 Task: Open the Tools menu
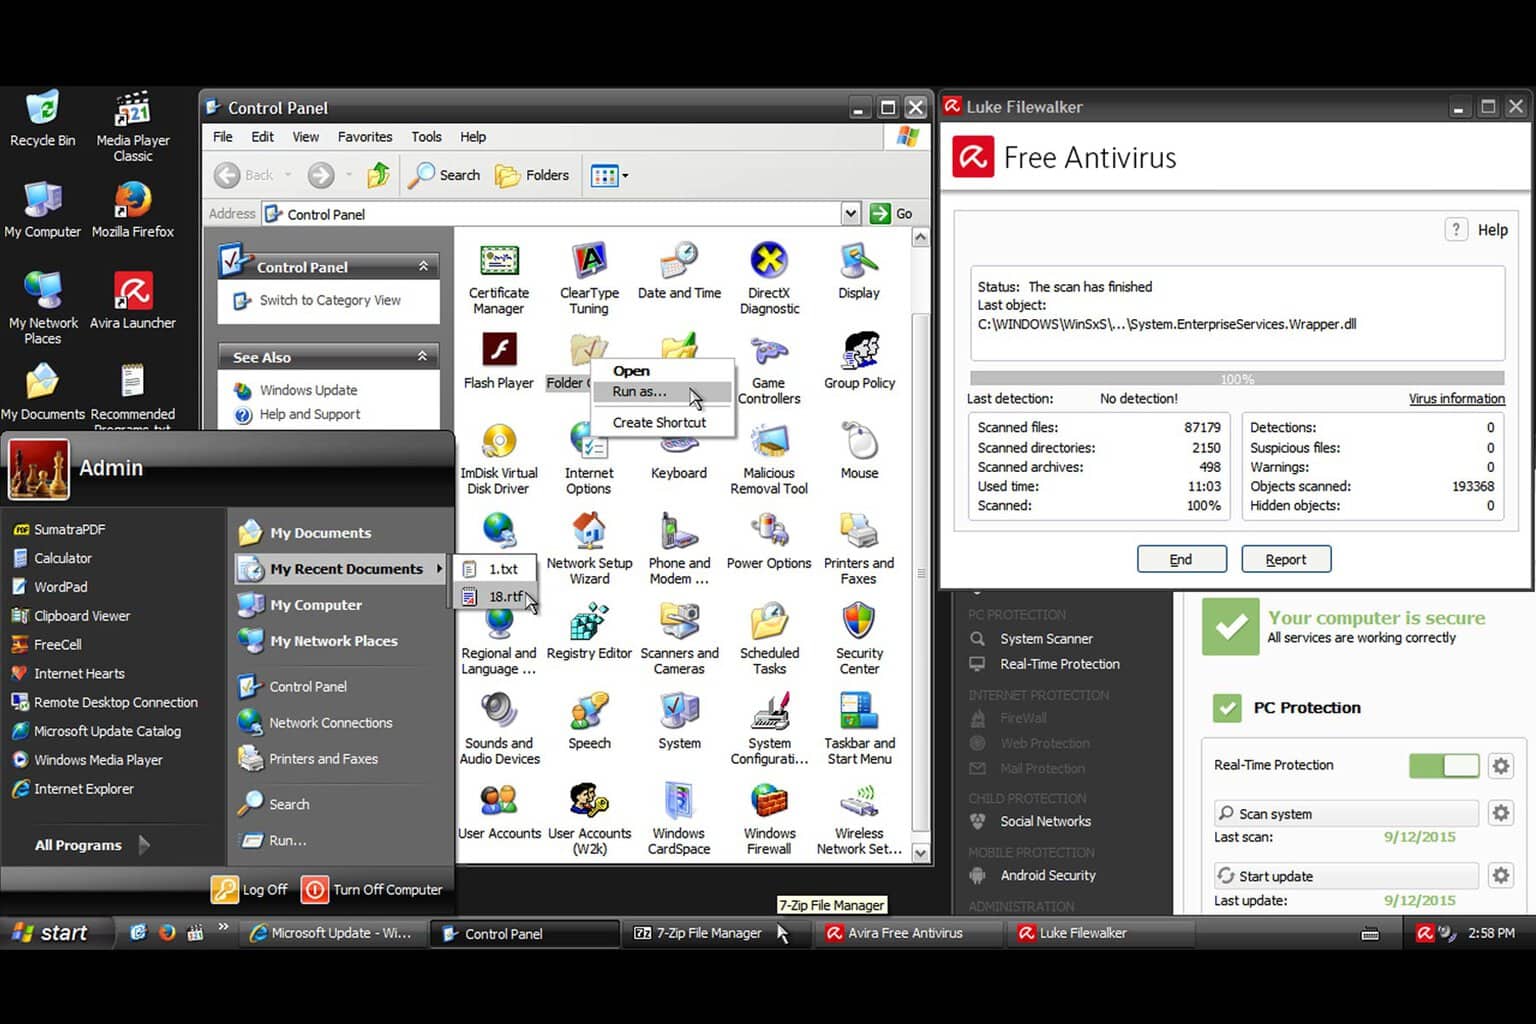[x=426, y=137]
